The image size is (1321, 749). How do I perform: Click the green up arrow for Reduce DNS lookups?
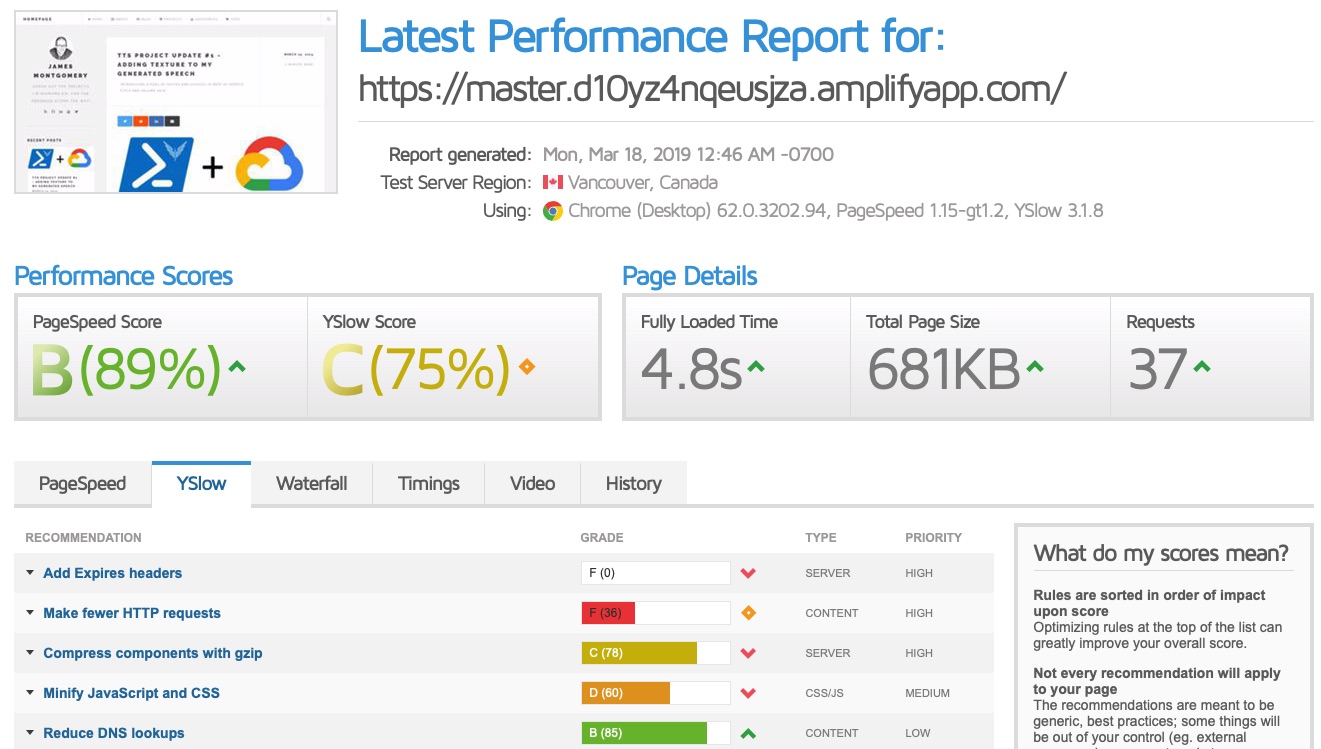748,733
